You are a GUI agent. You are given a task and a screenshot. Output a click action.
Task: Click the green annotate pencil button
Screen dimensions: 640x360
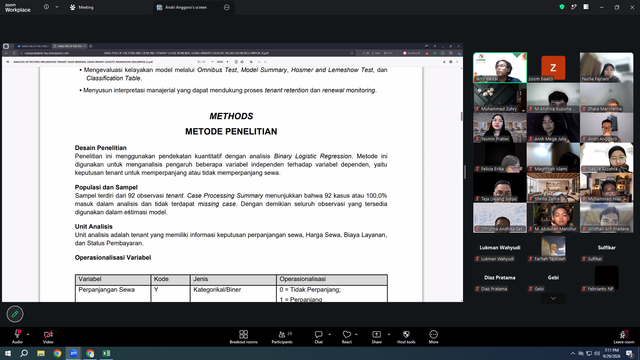(x=15, y=314)
